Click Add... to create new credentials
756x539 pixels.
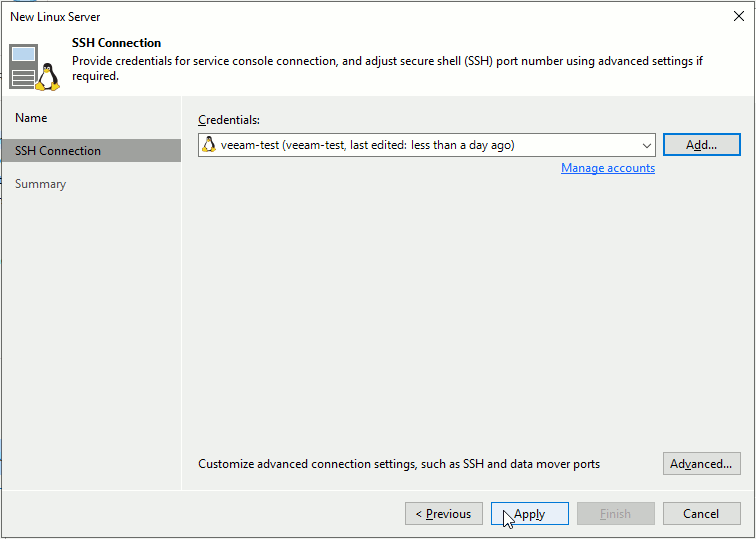click(701, 145)
